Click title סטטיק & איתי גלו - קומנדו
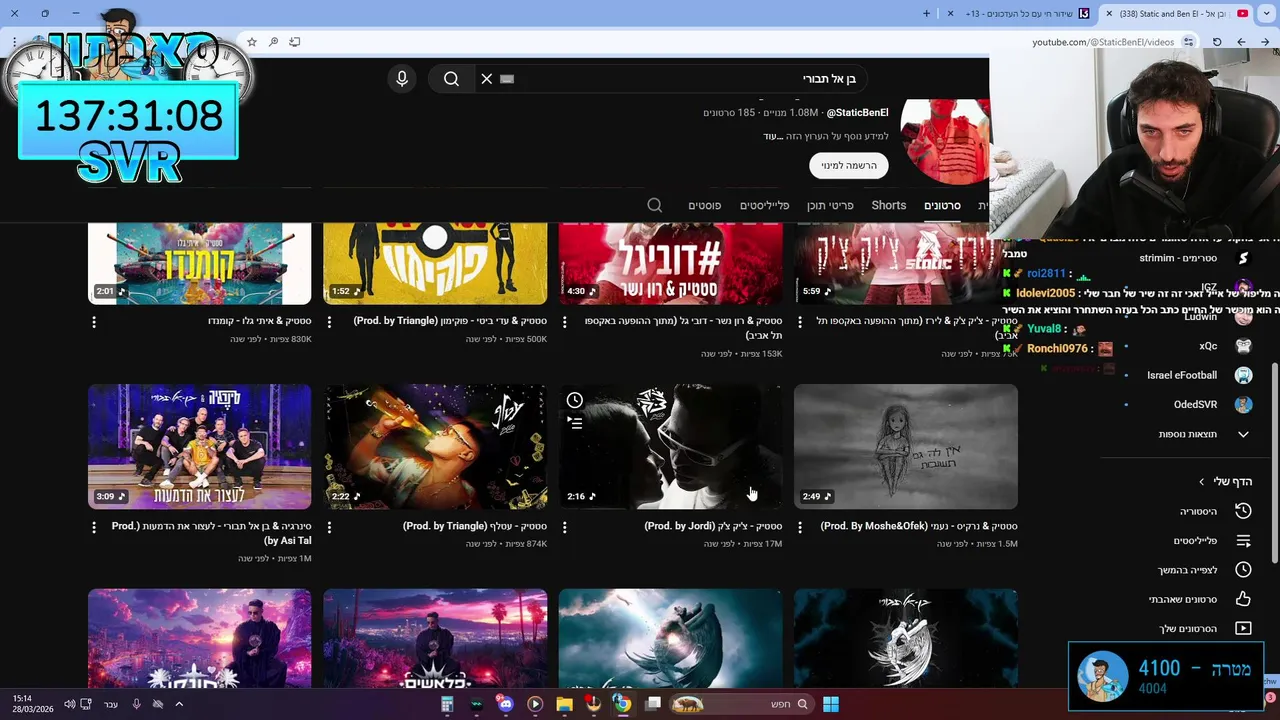Screen dimensions: 1280x720 [260, 321]
